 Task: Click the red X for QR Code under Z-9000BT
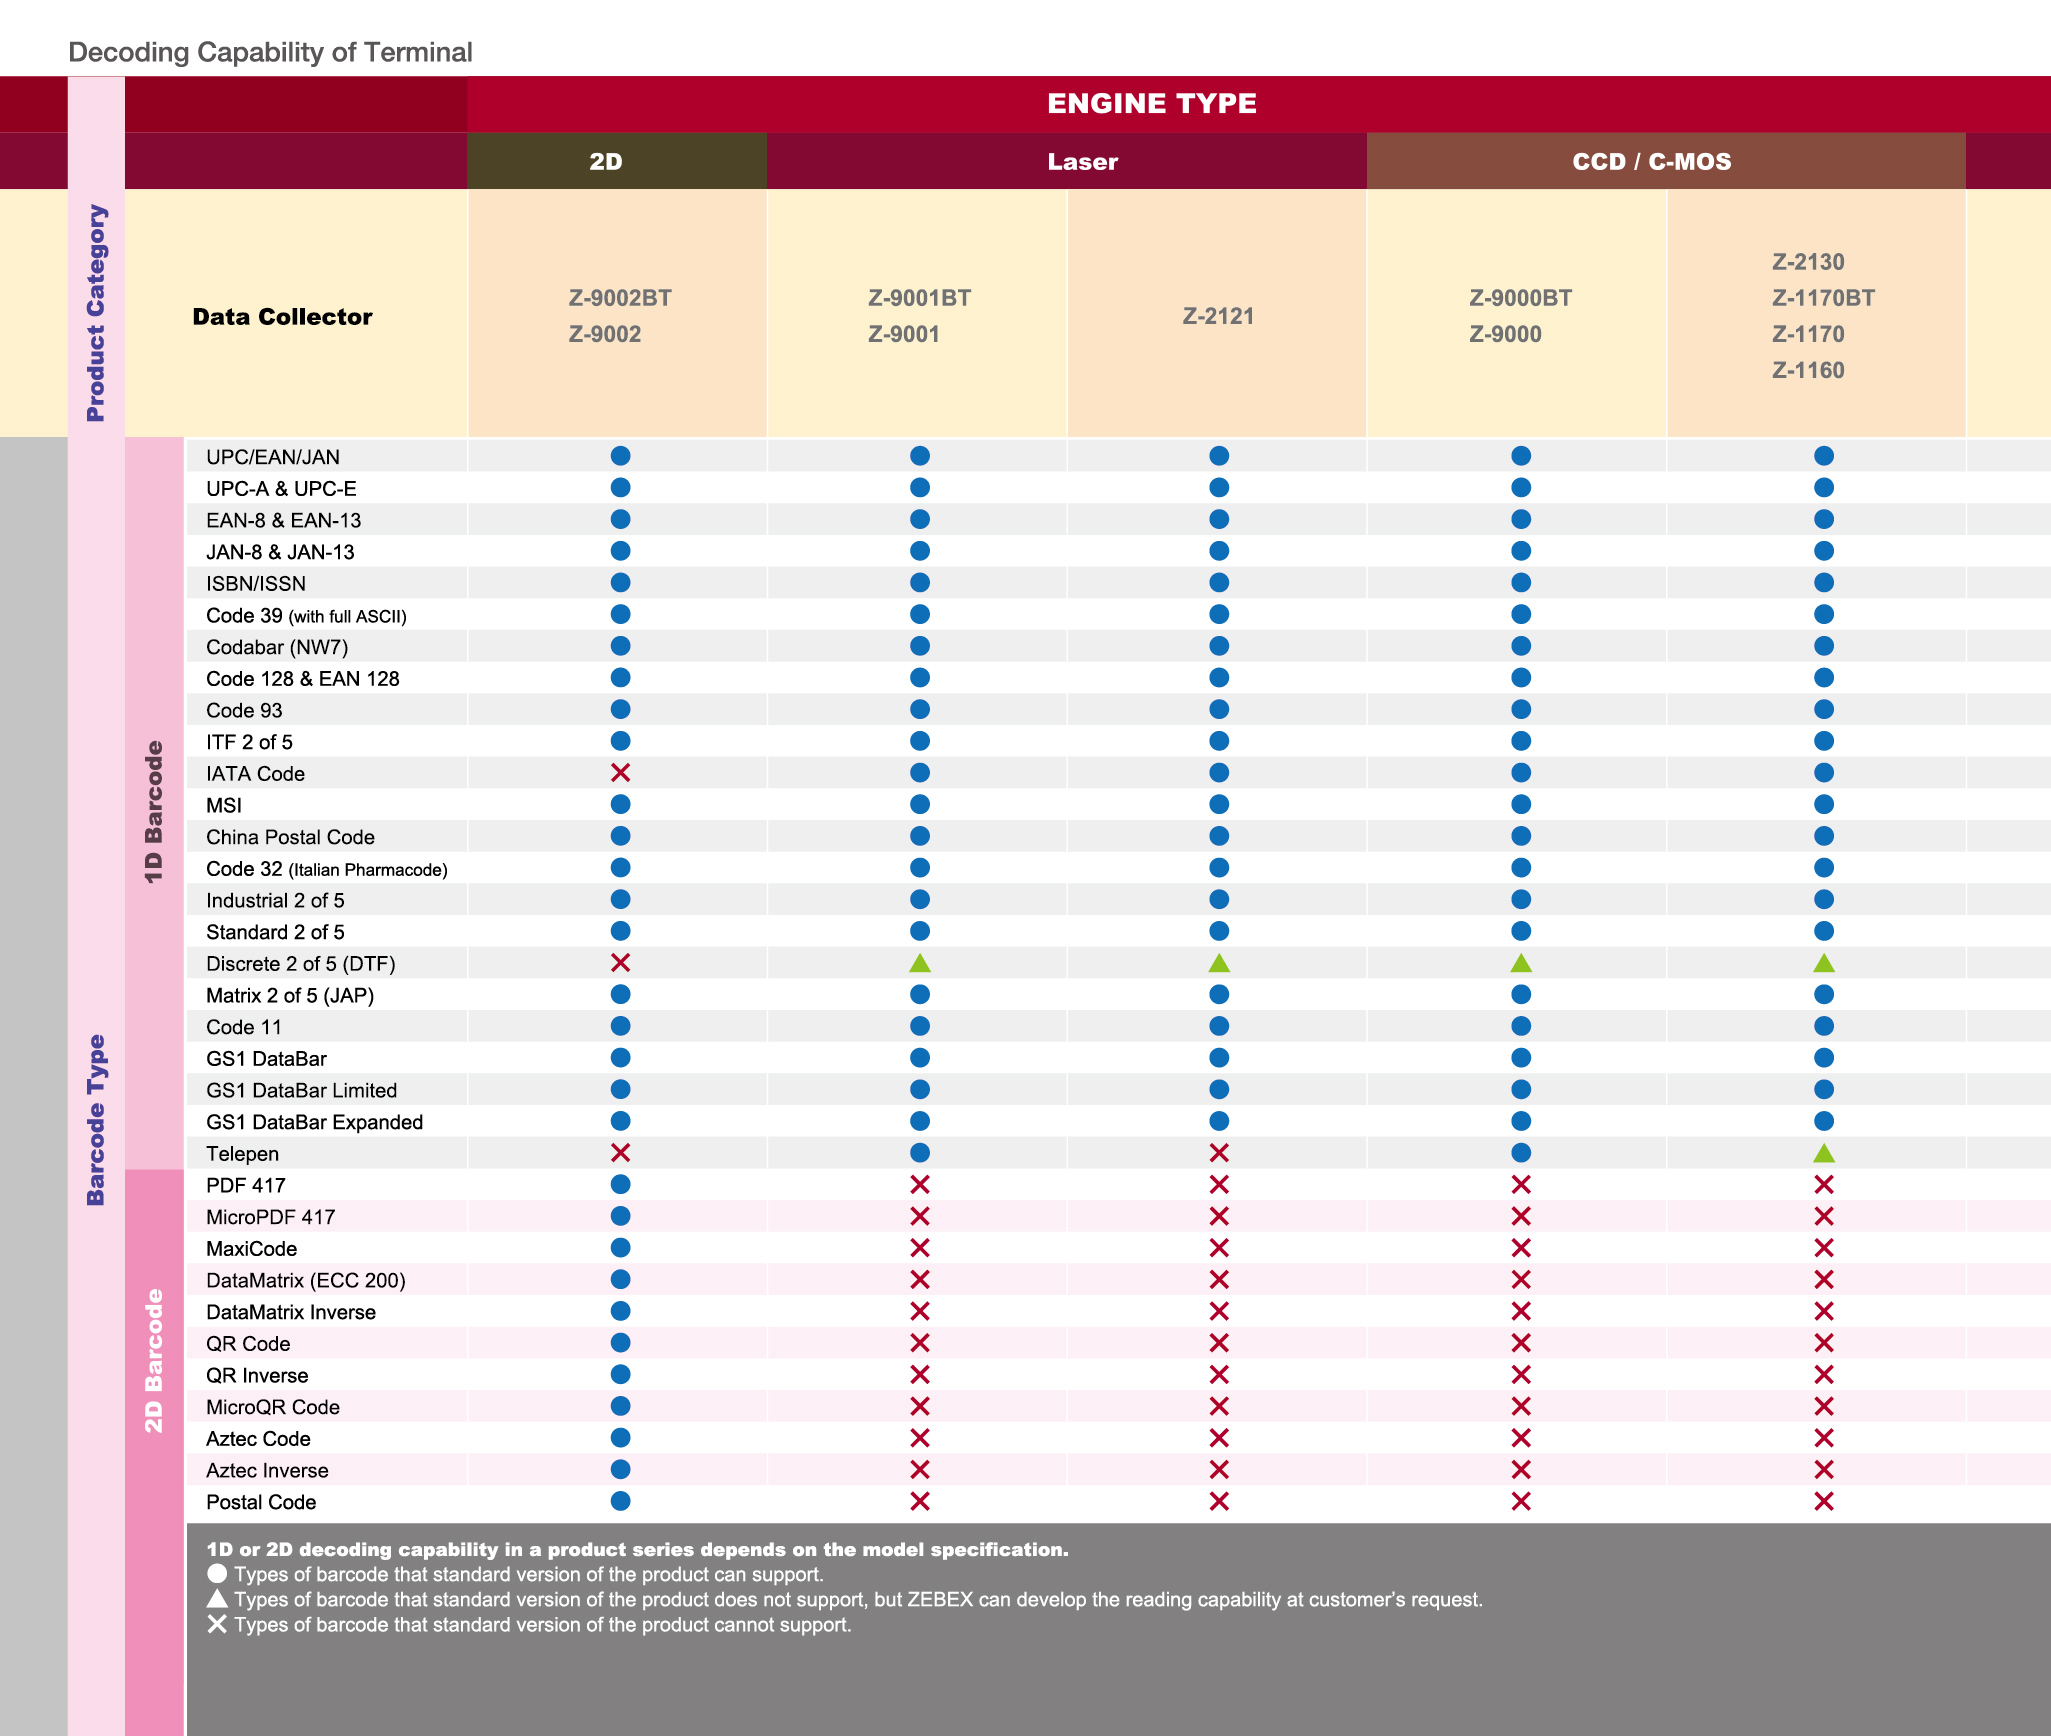click(x=1521, y=1343)
